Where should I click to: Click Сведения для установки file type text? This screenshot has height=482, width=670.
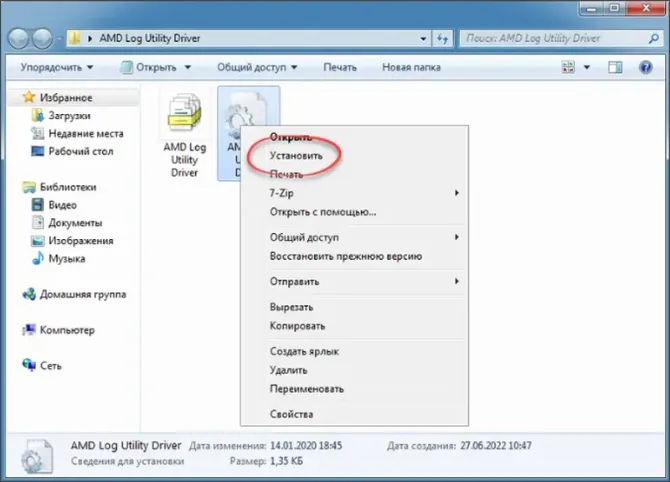[x=127, y=461]
